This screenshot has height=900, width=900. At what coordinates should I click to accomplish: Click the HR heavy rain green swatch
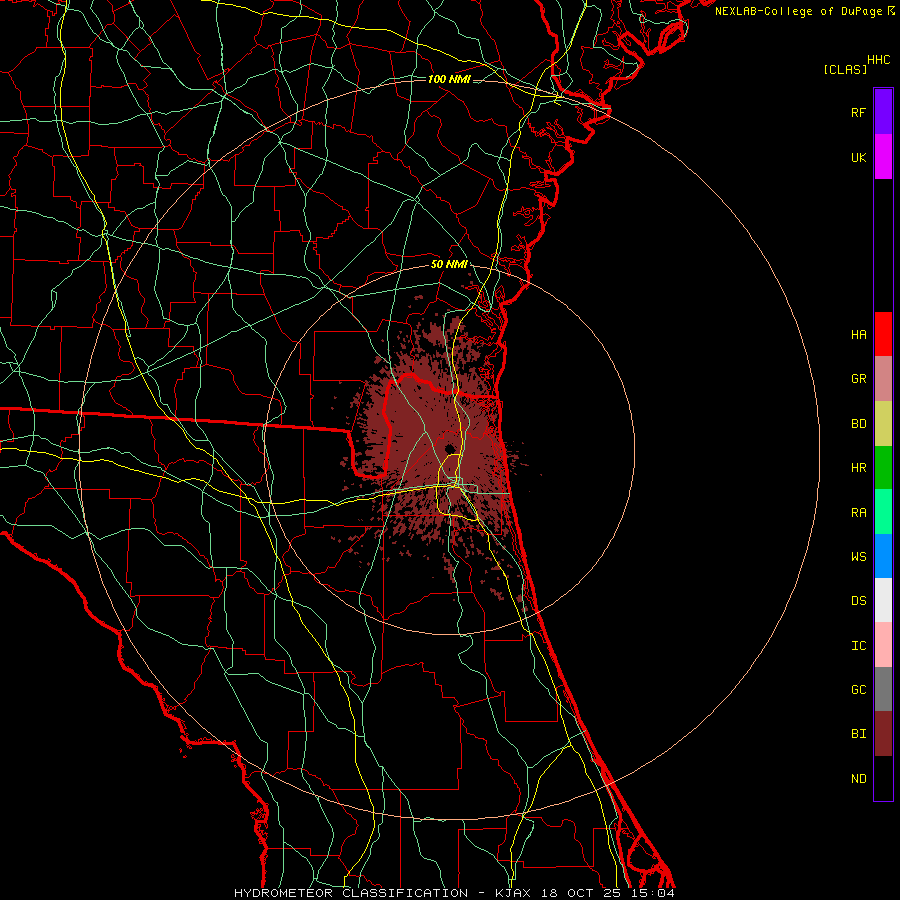(883, 467)
